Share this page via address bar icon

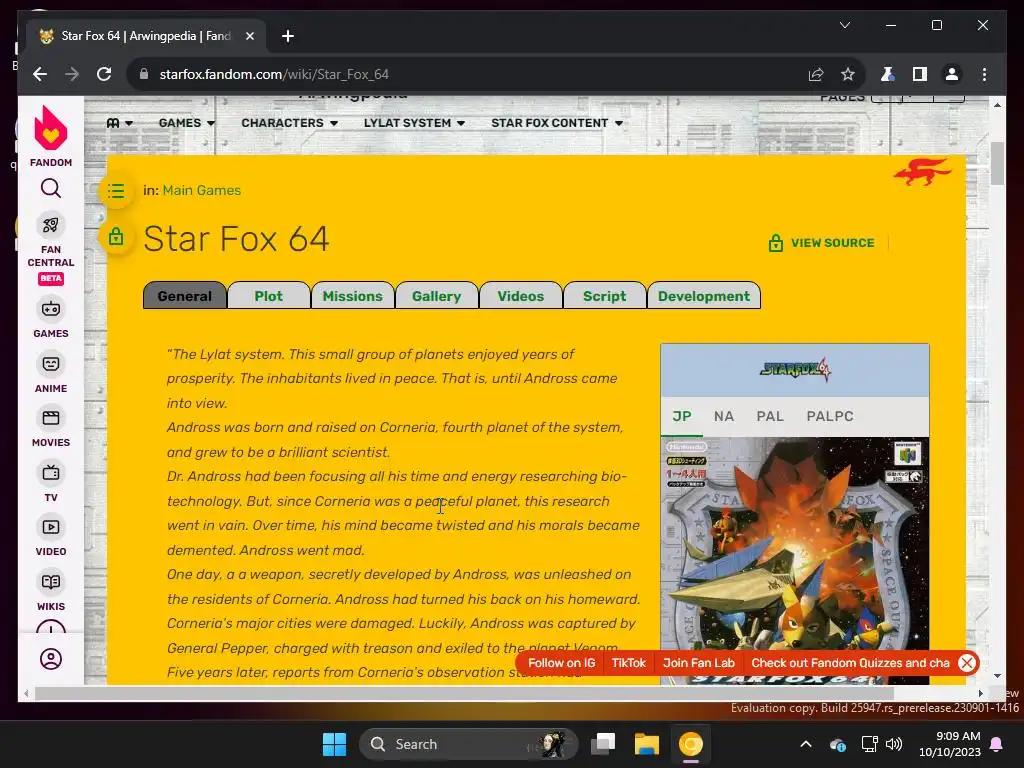coord(816,74)
